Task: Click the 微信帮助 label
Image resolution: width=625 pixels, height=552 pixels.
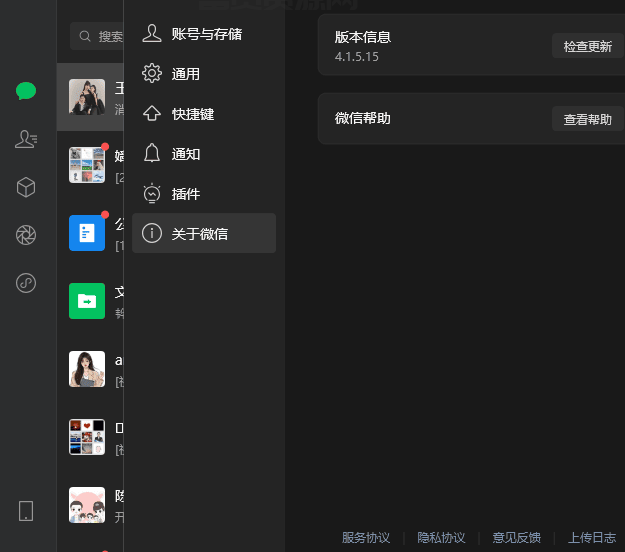Action: (362, 118)
